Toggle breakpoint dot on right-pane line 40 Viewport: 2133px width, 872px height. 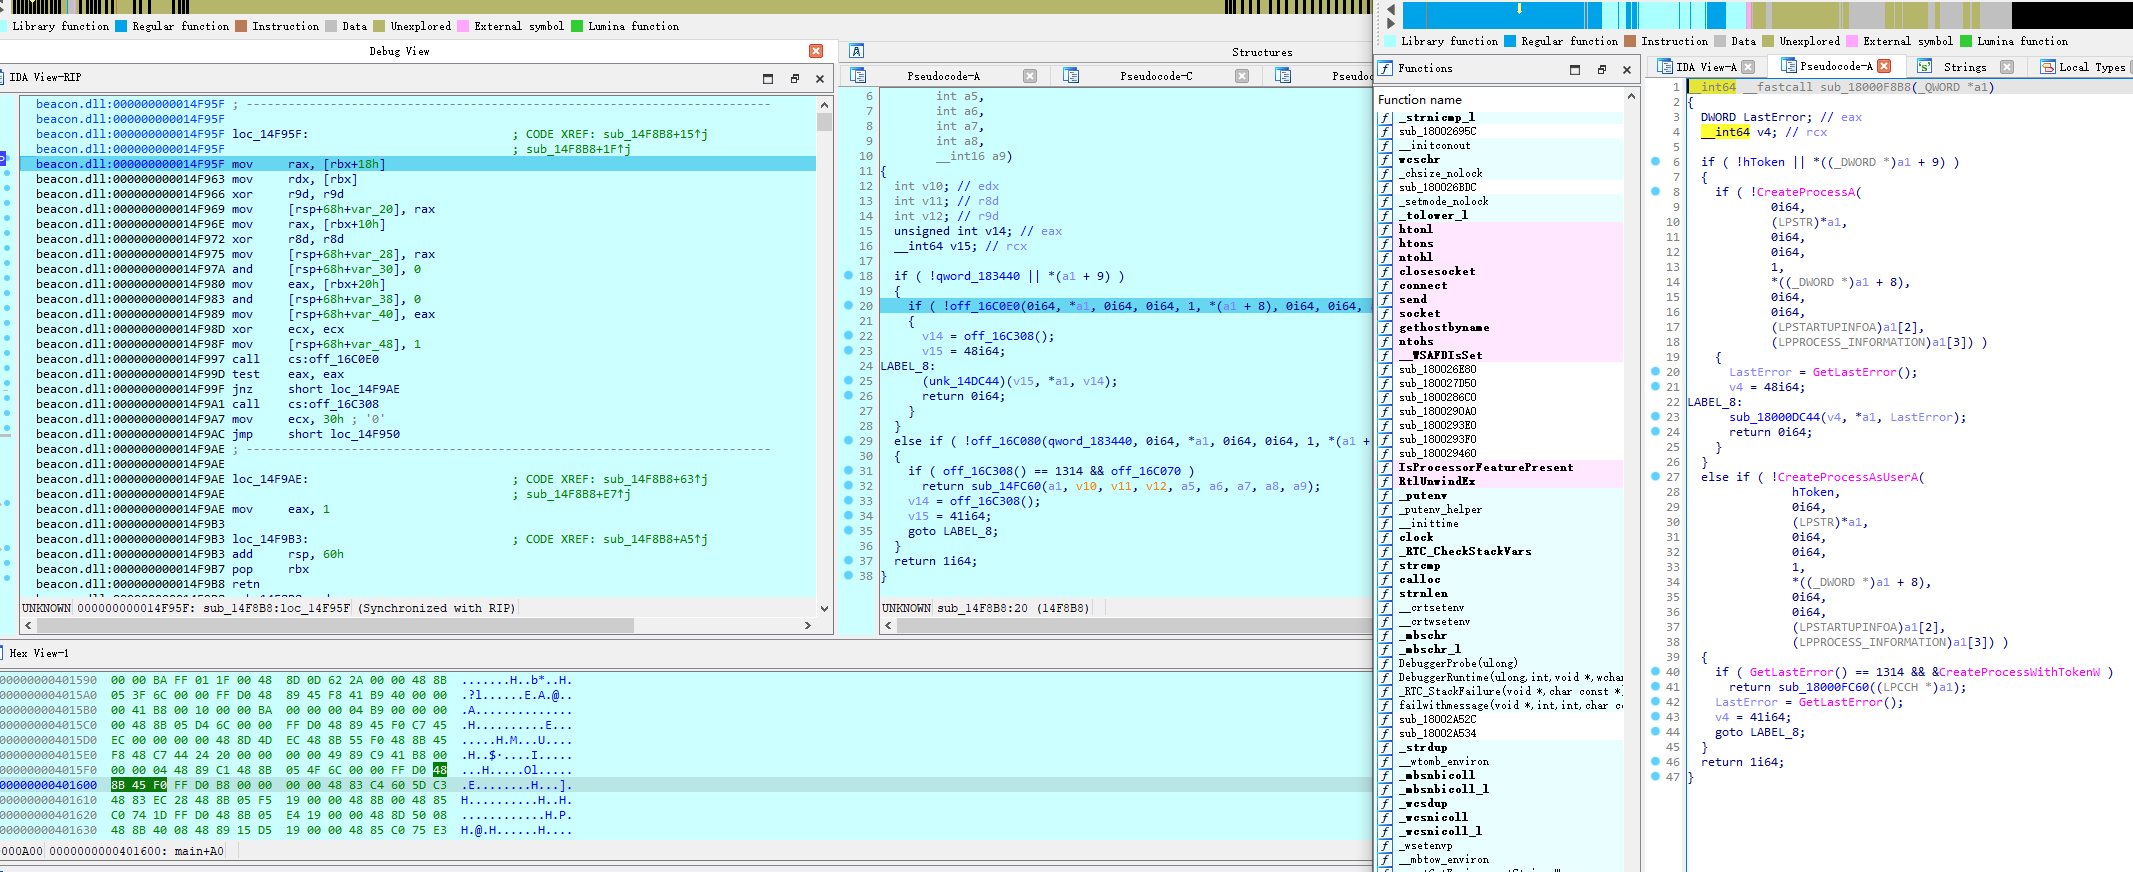coord(1655,671)
